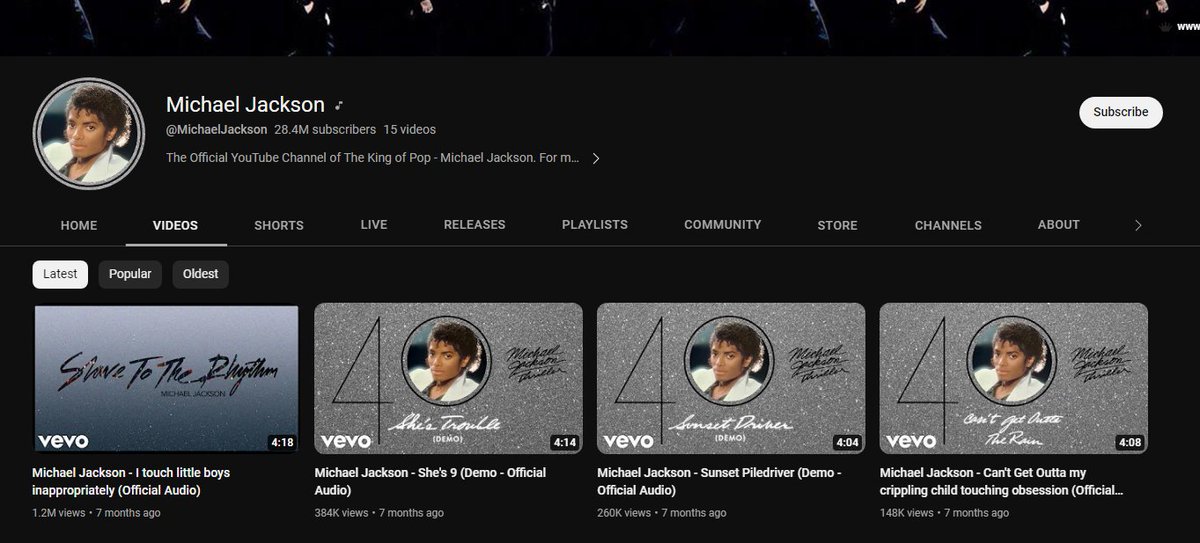The image size is (1200, 543).
Task: Play the Slave To The Rhythm thumbnail video
Action: [x=166, y=378]
